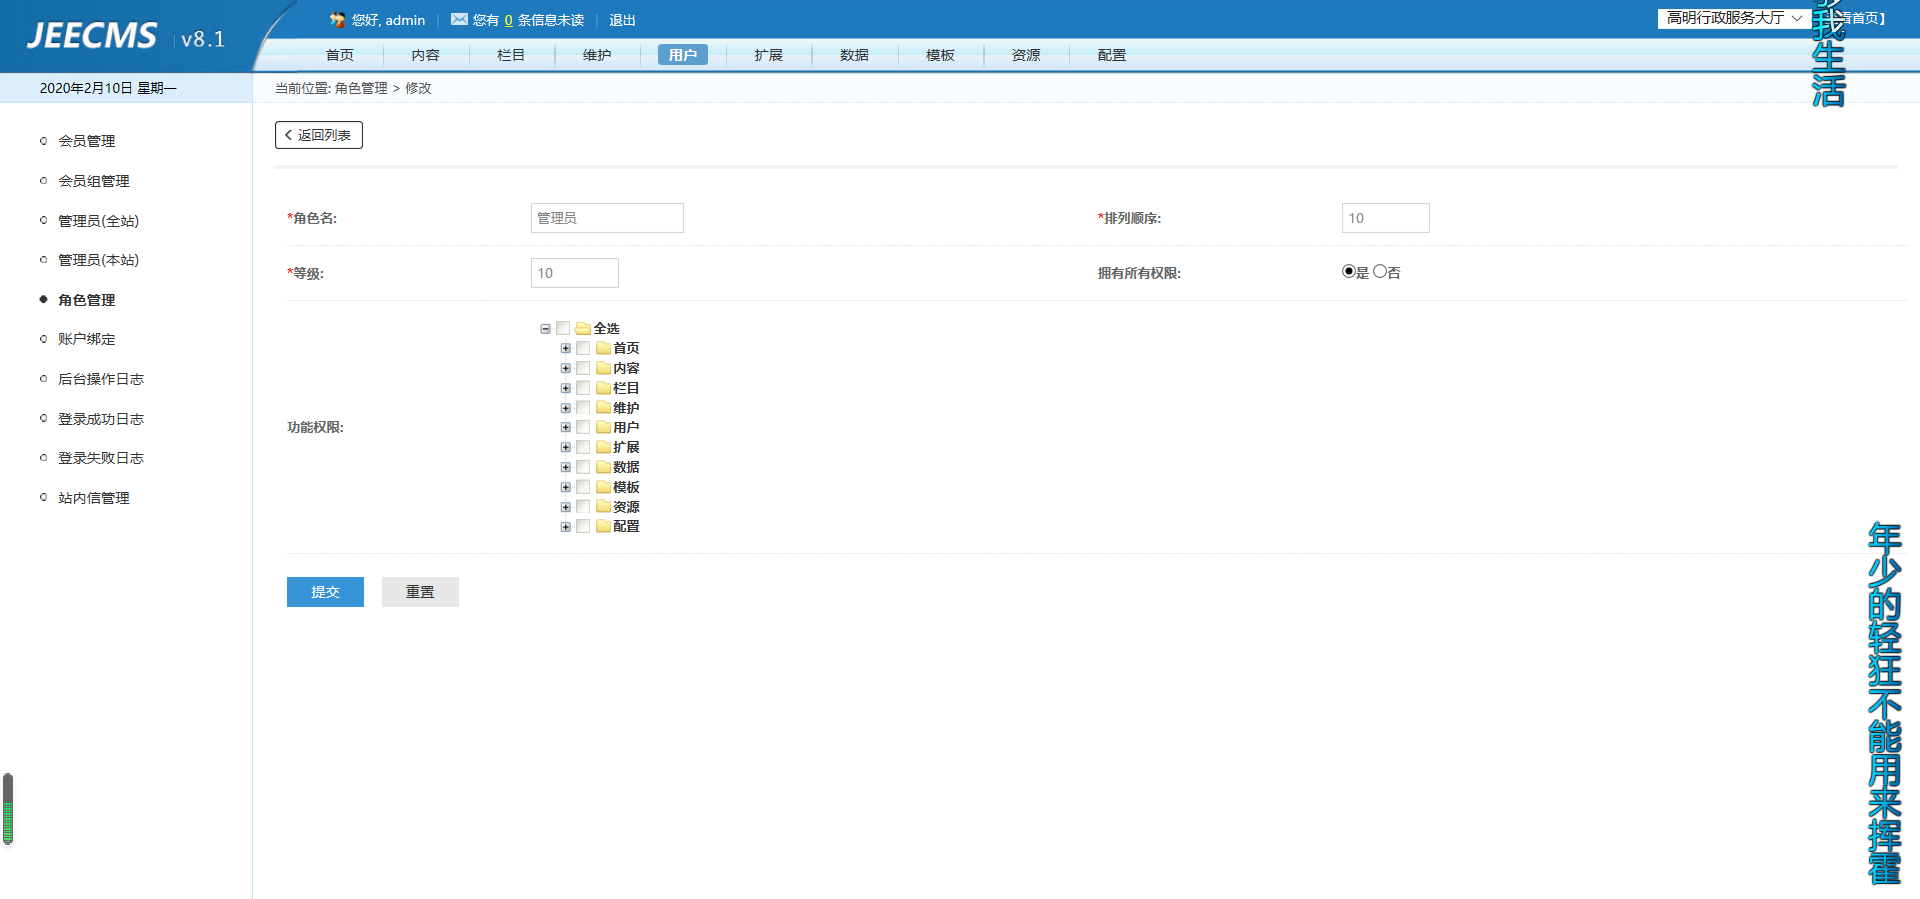Click the 返回列表 back button

(x=319, y=135)
